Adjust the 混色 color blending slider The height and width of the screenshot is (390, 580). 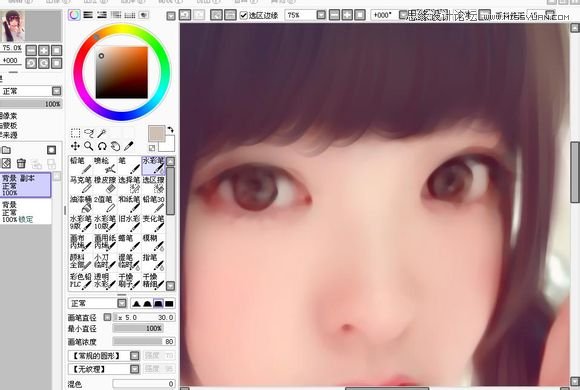tap(144, 384)
